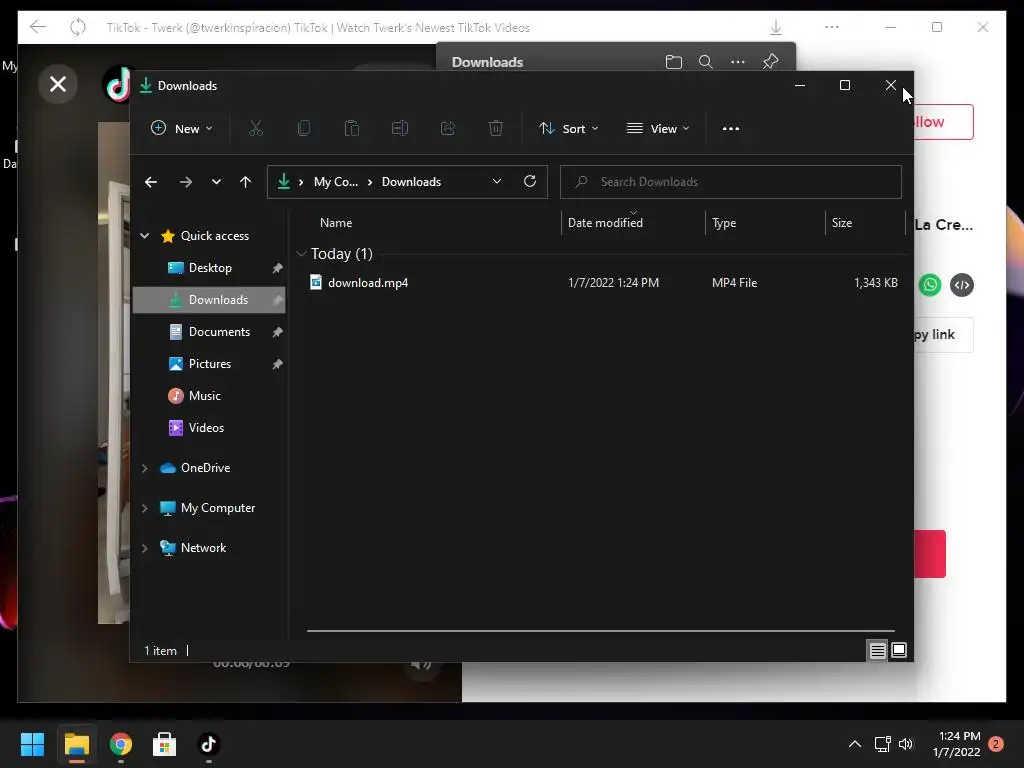
Task: Click the Cut scissors icon in toolbar
Action: pos(255,129)
